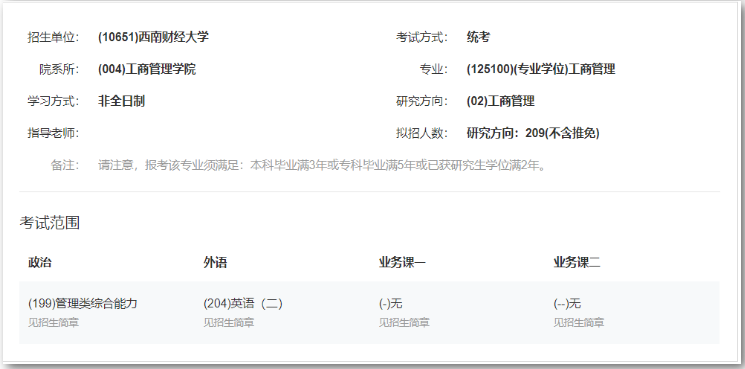Click the 研究方向 label on the left of (02)工商管理
Image resolution: width=745 pixels, height=369 pixels.
point(422,101)
